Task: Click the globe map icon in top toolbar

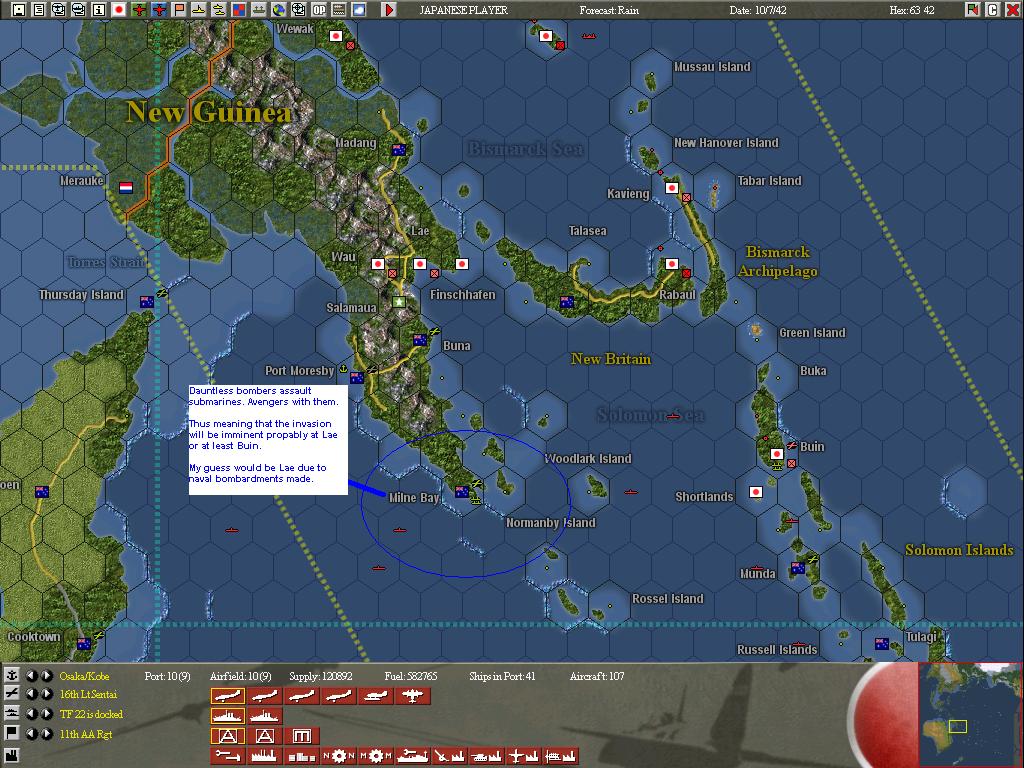Action: (x=279, y=10)
